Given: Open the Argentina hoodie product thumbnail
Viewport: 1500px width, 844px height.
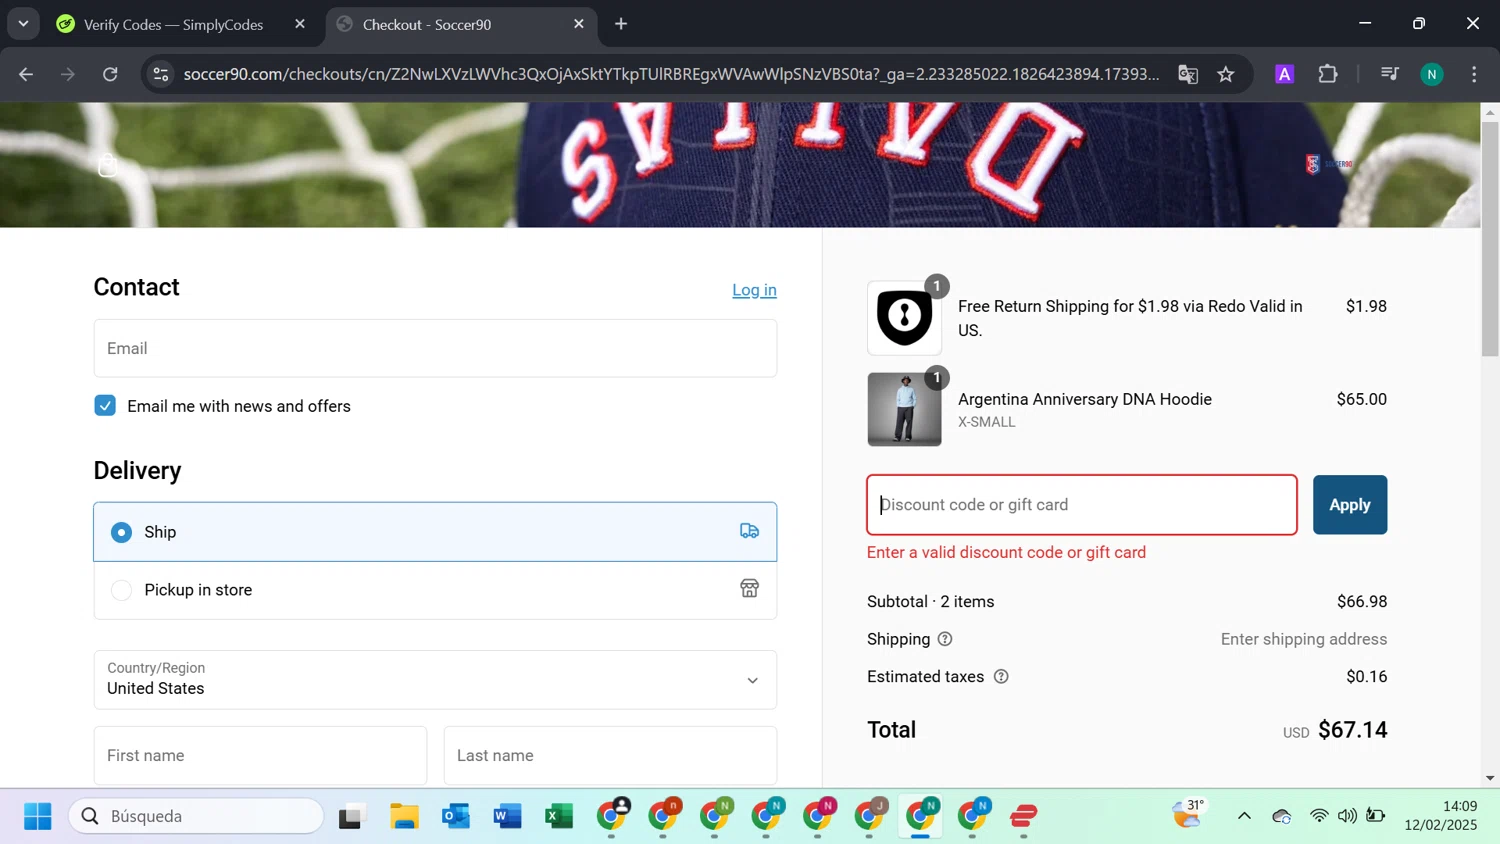Looking at the screenshot, I should point(904,409).
